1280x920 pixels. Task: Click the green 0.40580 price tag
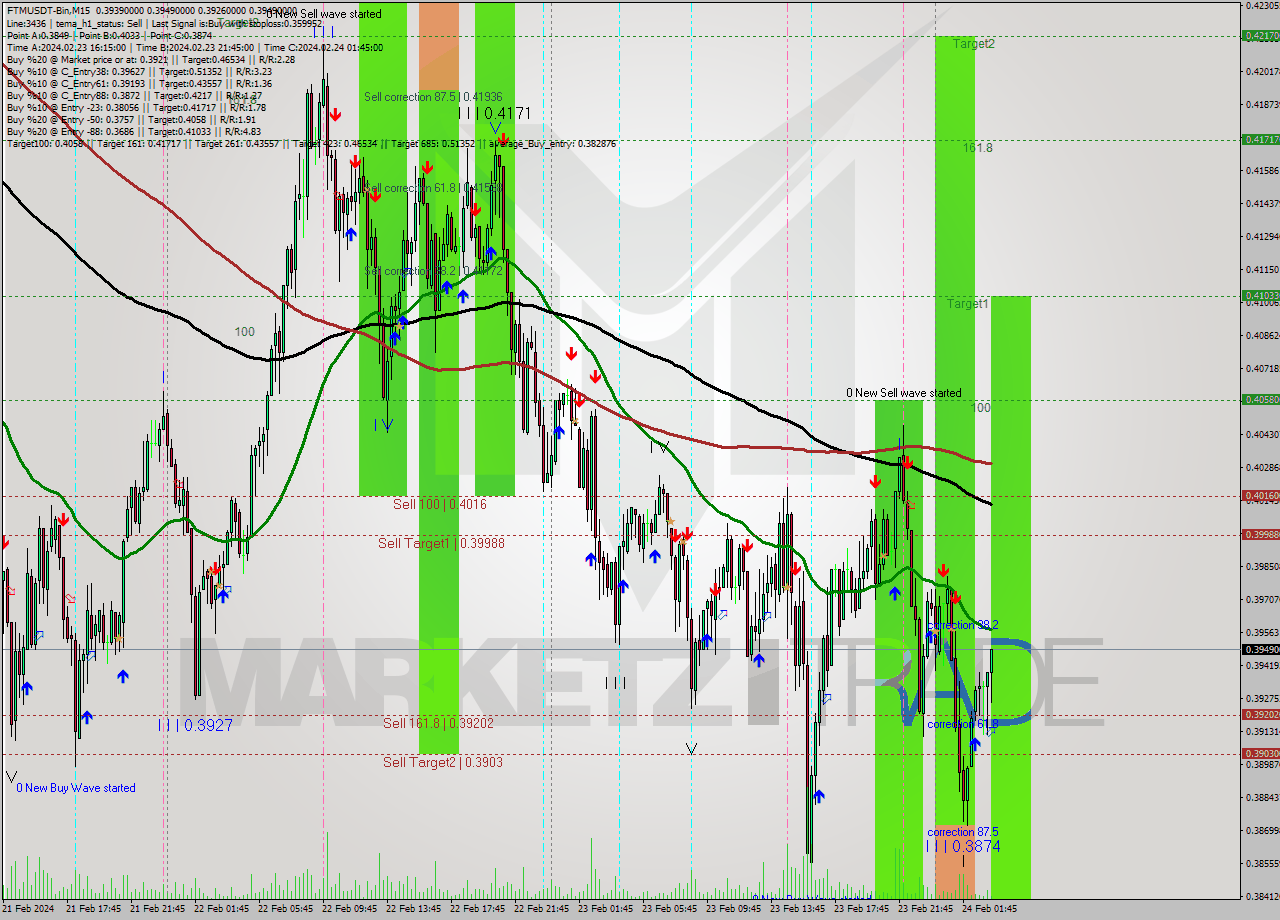1260,400
